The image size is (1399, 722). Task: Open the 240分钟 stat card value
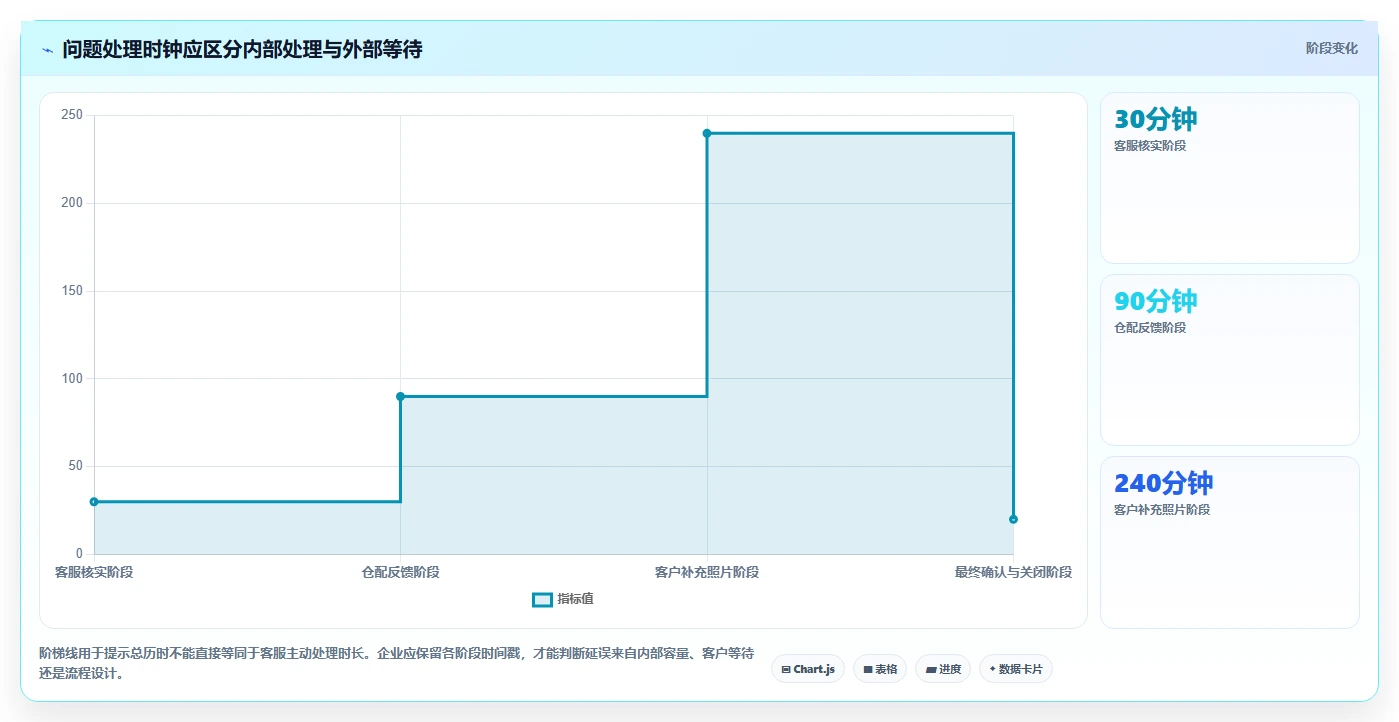click(1163, 483)
